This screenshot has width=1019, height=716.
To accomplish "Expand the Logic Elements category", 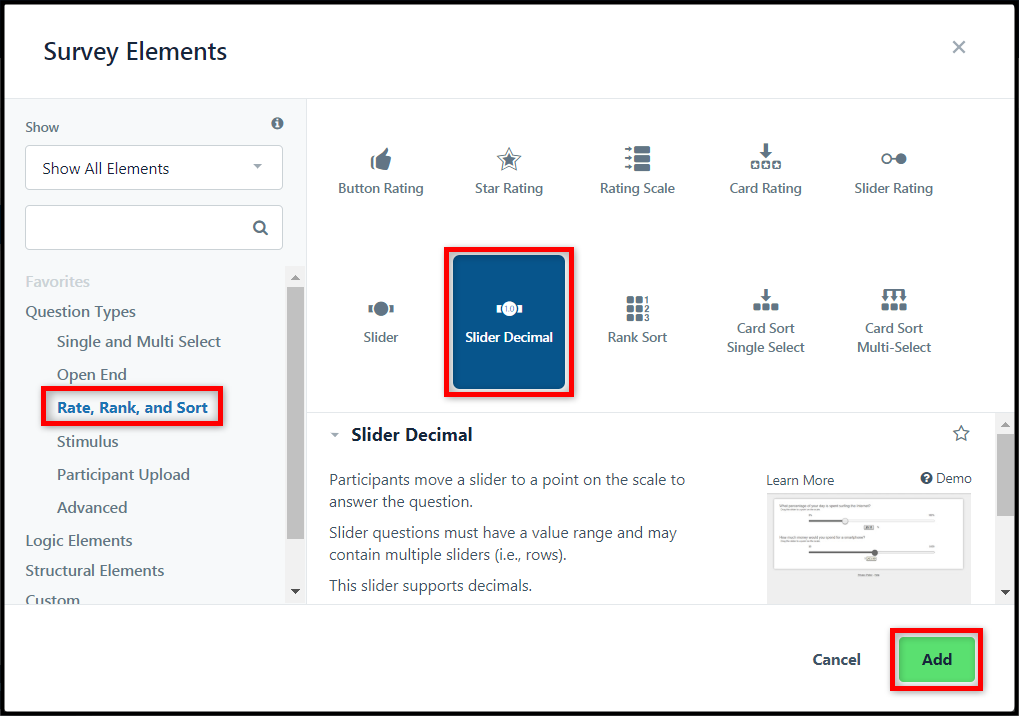I will tap(79, 541).
